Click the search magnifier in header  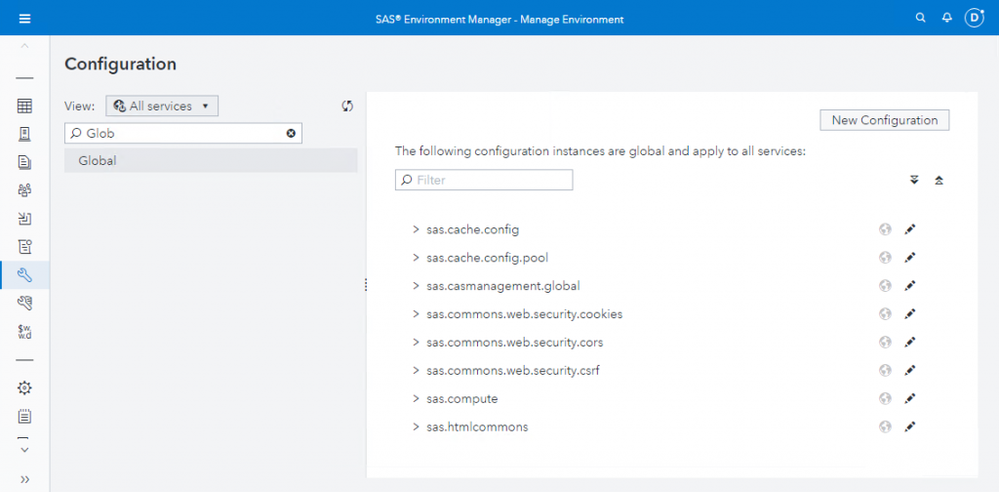pyautogui.click(x=921, y=18)
